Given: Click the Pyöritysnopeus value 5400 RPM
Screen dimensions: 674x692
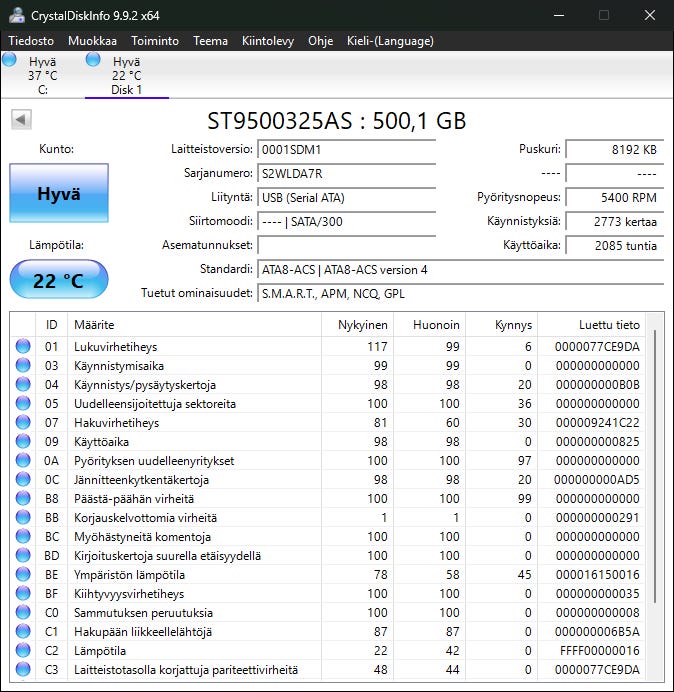Looking at the screenshot, I should 614,197.
